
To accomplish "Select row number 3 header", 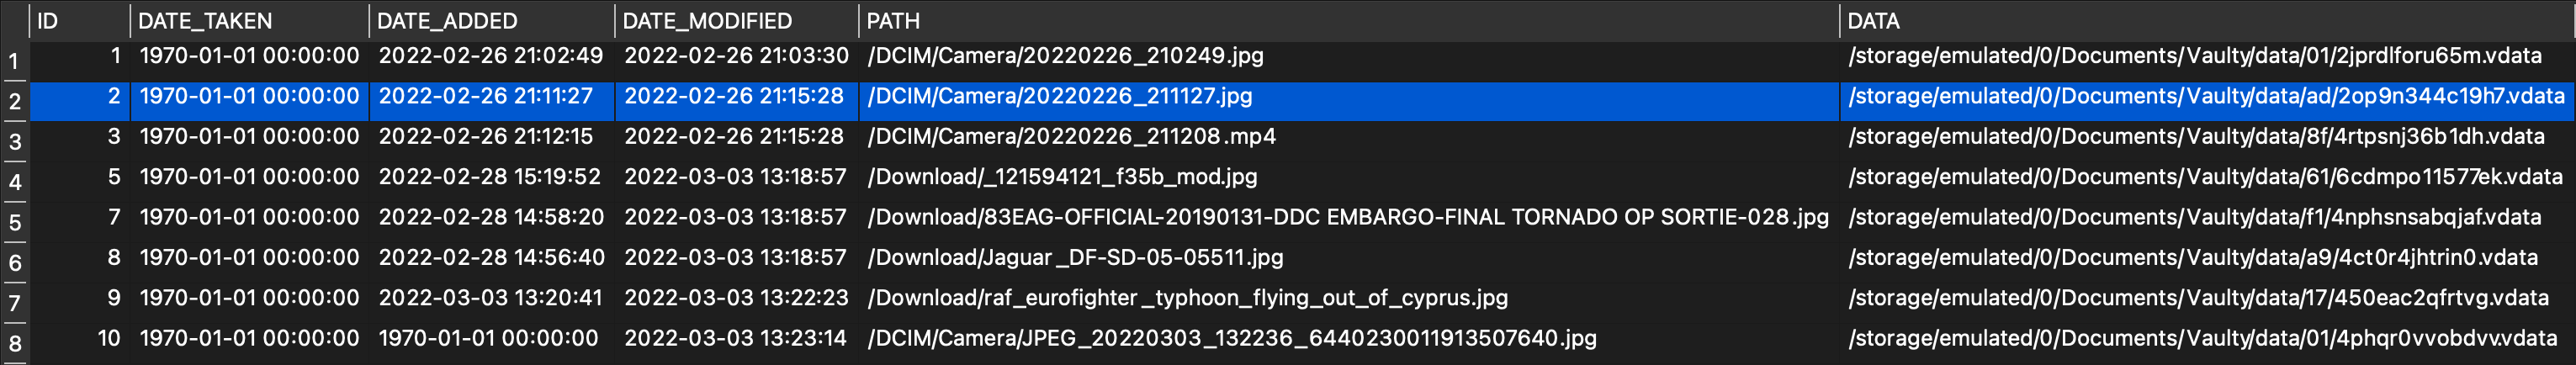I will tap(14, 142).
